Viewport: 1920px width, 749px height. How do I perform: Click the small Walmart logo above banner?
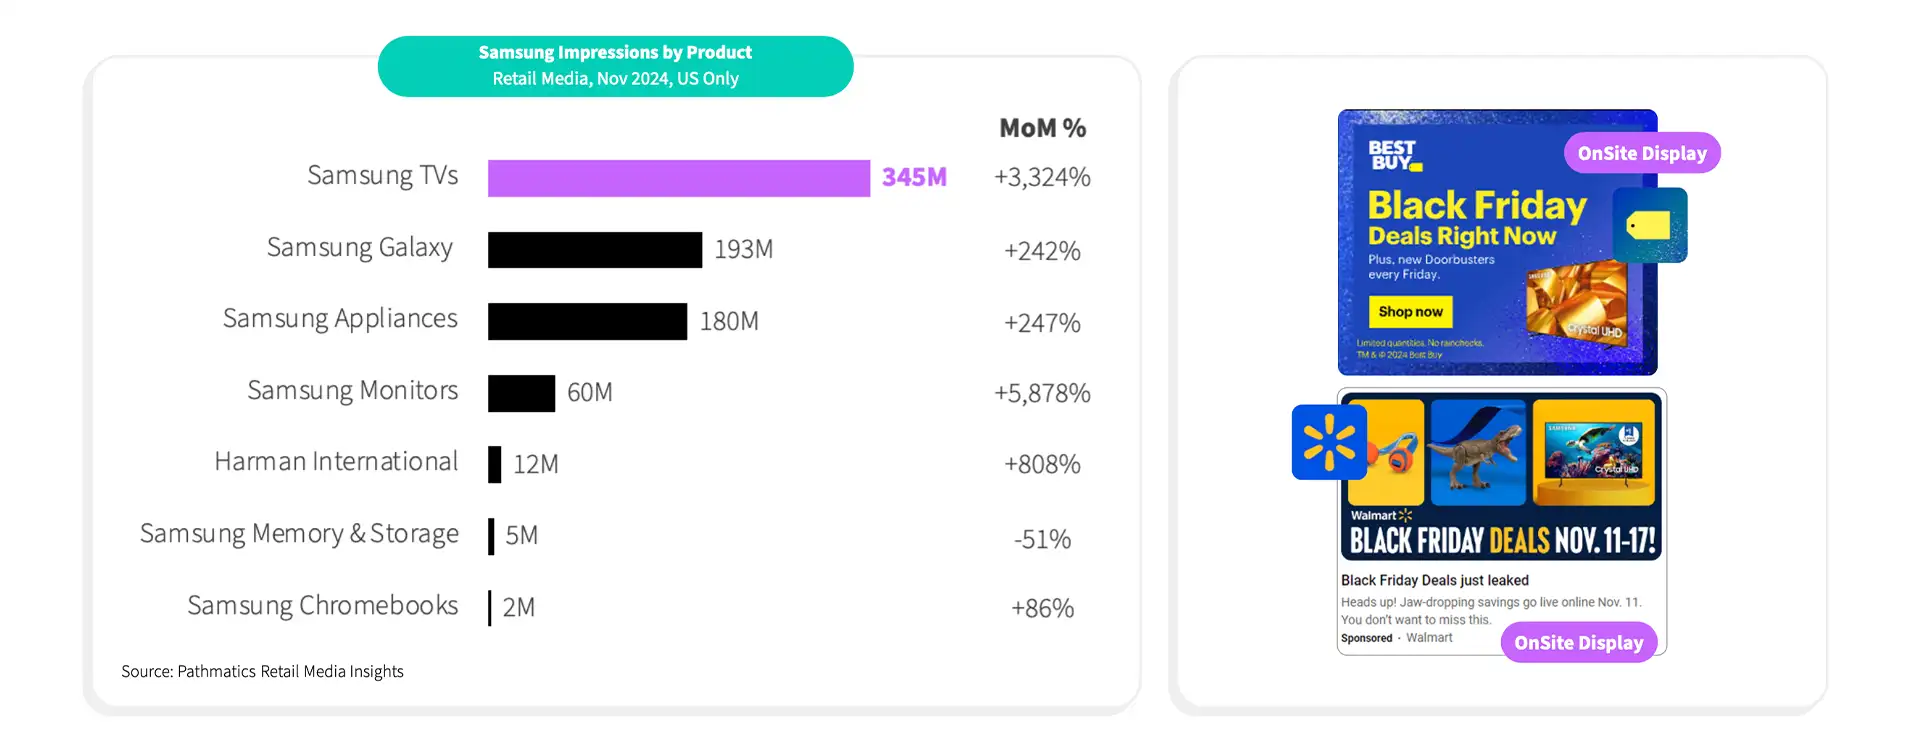pos(1381,515)
